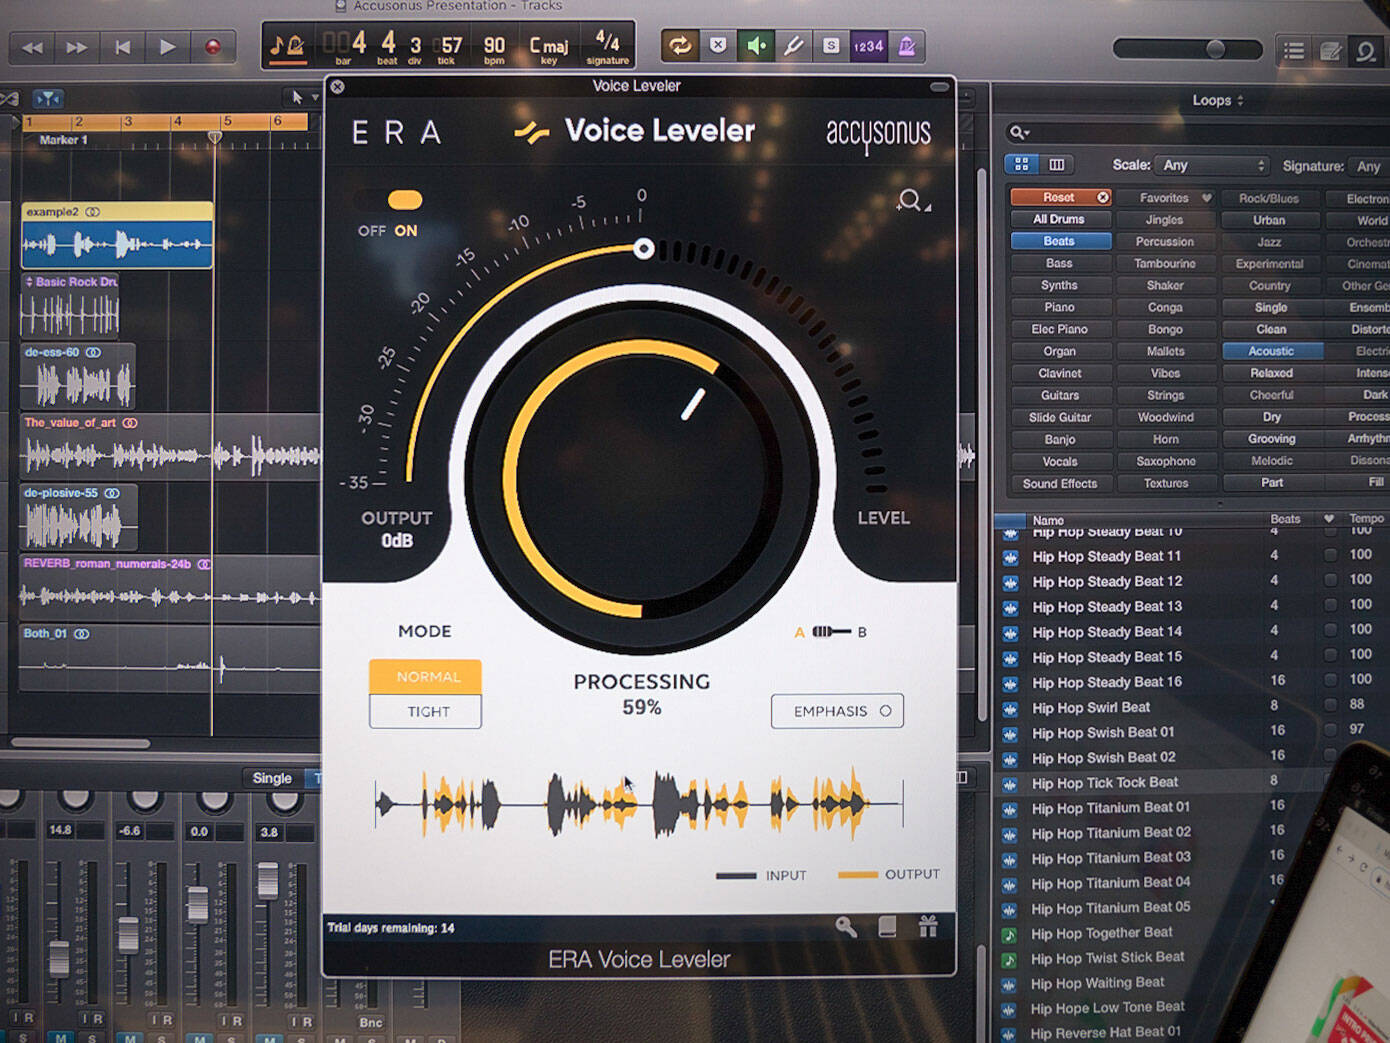Click loop icon beside Hip Hop Titanium Beat 01
The height and width of the screenshot is (1043, 1390).
click(x=1010, y=808)
